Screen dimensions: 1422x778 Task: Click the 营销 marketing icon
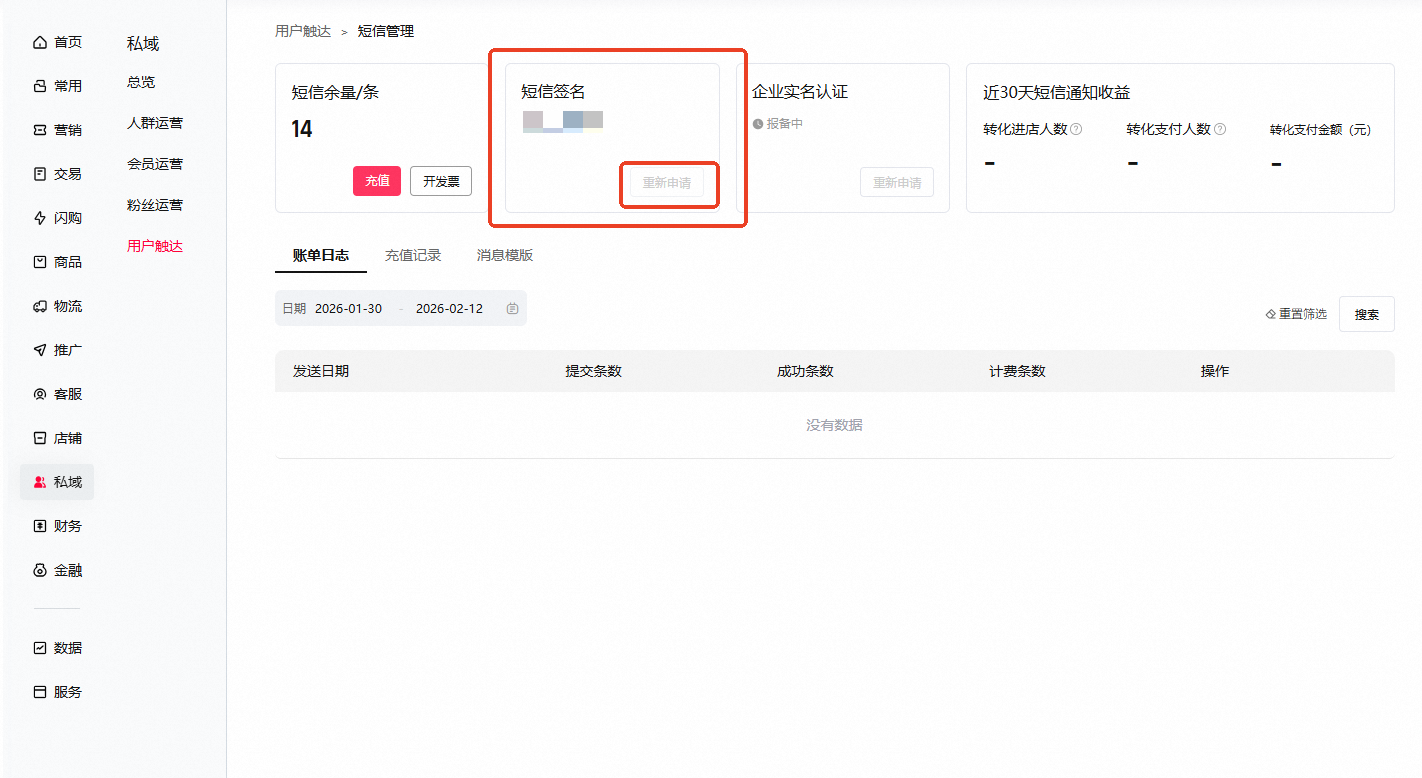40,130
